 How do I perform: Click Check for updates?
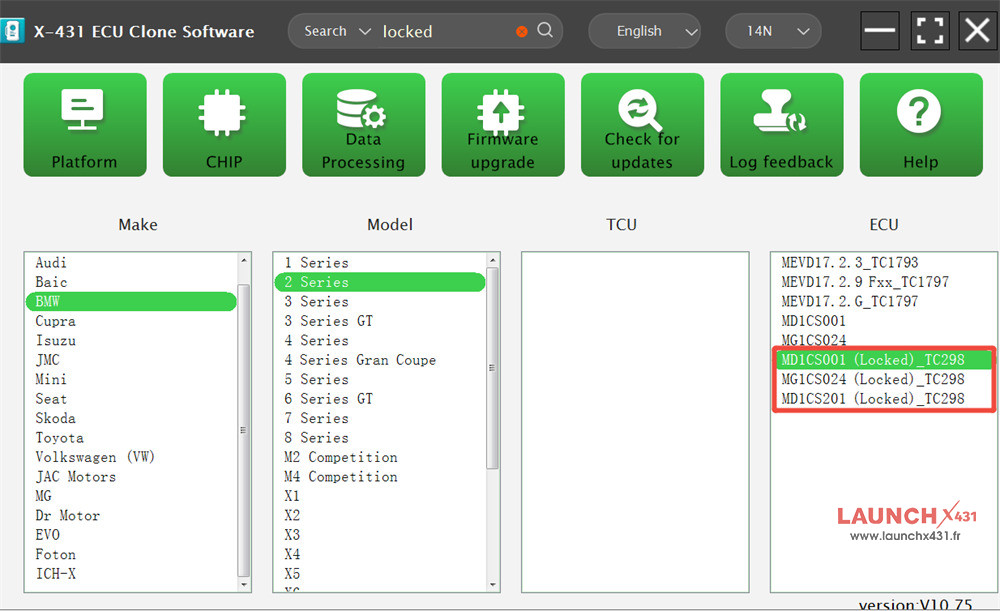(642, 124)
